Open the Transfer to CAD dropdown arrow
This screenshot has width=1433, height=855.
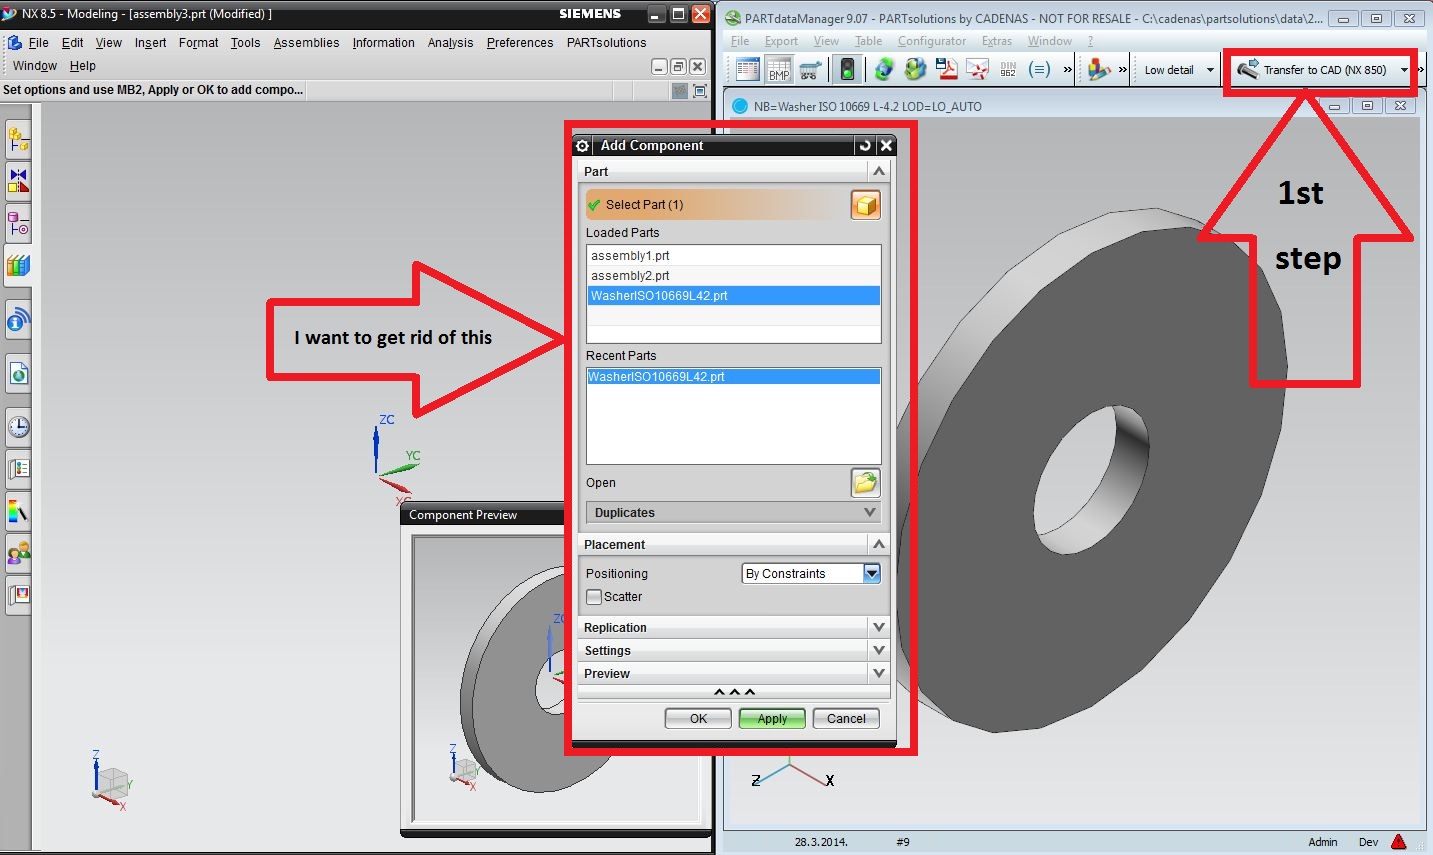tap(1404, 70)
